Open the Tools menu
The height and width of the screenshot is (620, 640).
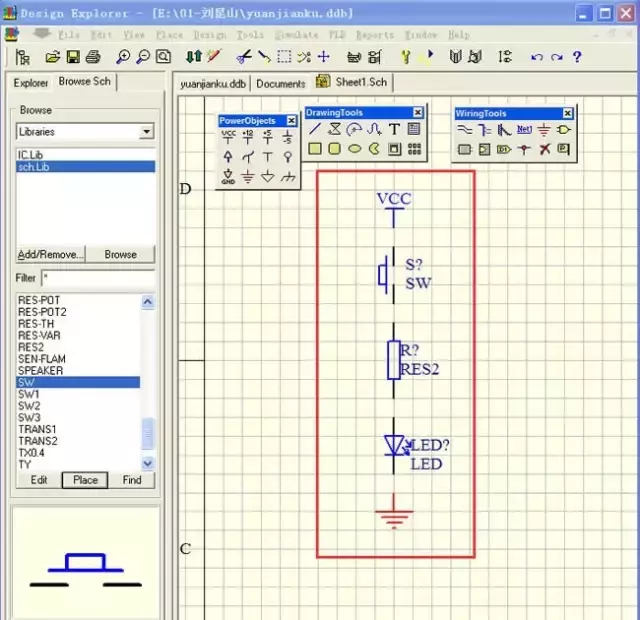(250, 35)
